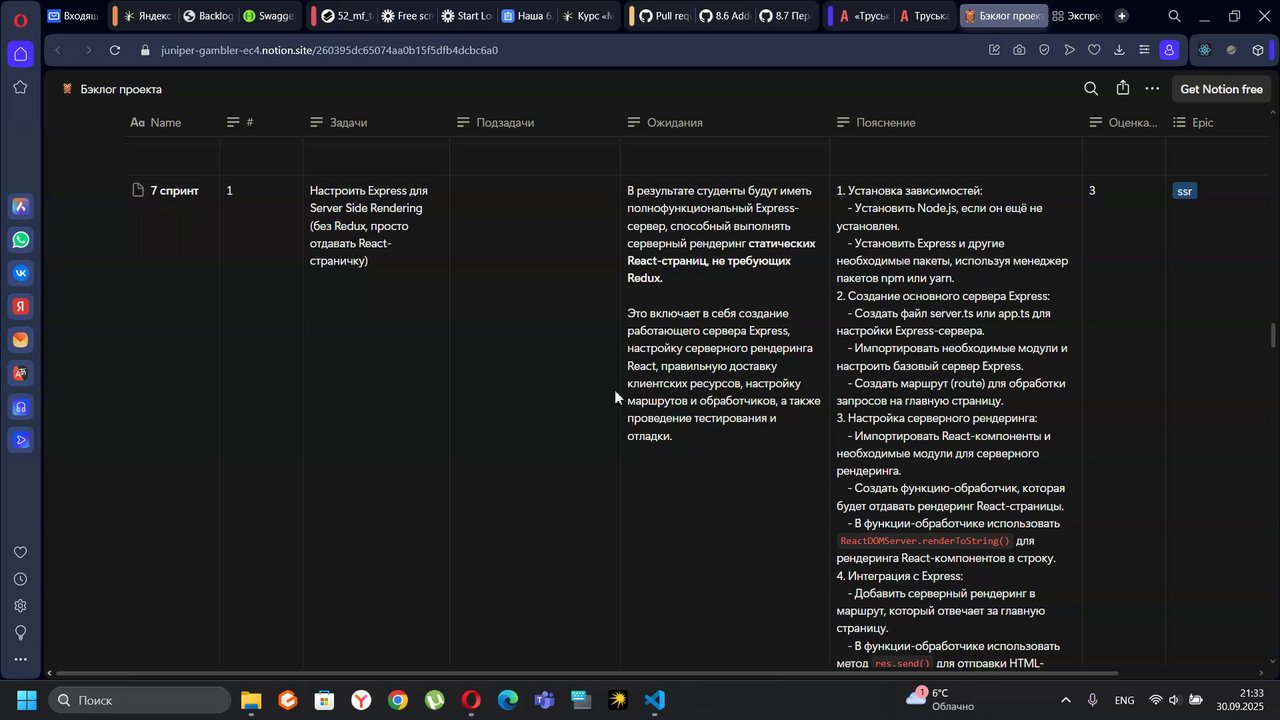Open the Flow send icon in sidebar
This screenshot has width=1280, height=720.
pos(20,440)
